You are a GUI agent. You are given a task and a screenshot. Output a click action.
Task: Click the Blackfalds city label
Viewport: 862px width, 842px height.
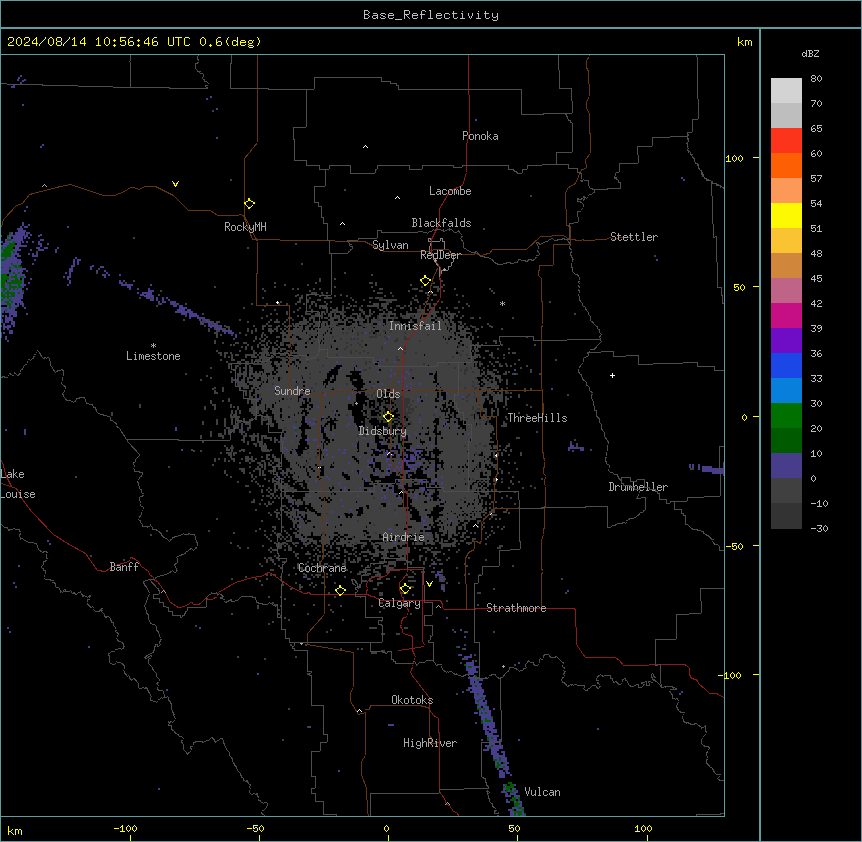pyautogui.click(x=441, y=223)
